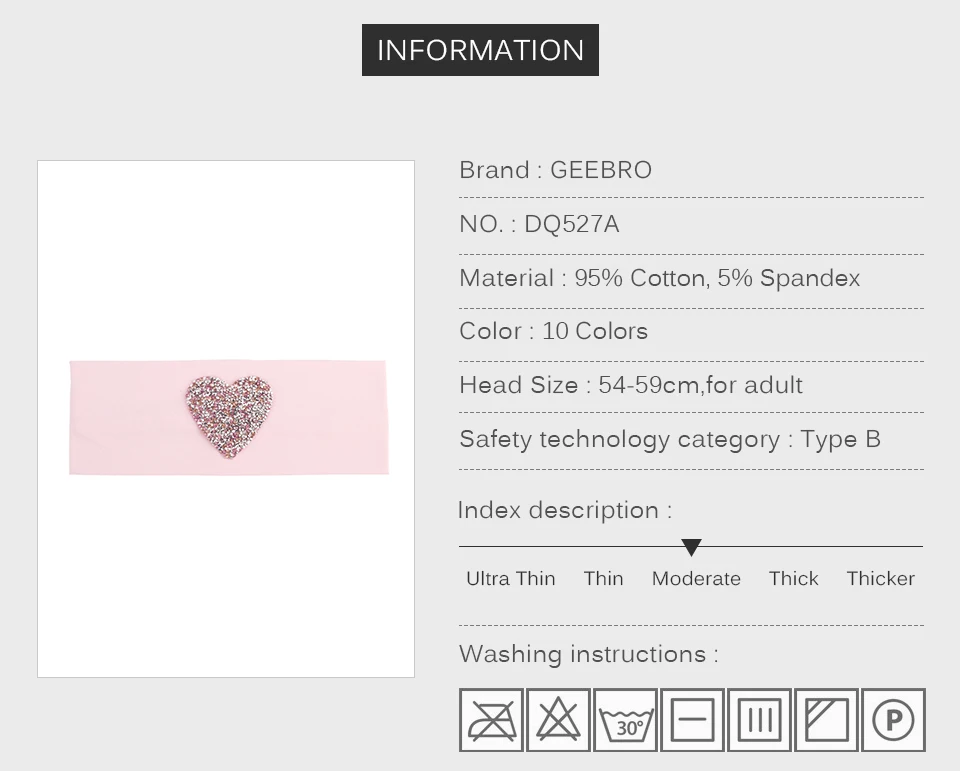Click the Brand GEEBRO text
960x771 pixels.
(x=555, y=170)
